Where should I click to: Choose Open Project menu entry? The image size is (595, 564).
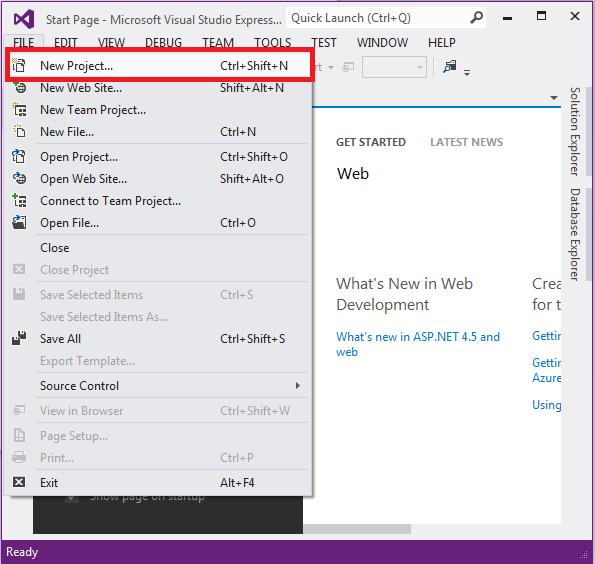pyautogui.click(x=159, y=157)
